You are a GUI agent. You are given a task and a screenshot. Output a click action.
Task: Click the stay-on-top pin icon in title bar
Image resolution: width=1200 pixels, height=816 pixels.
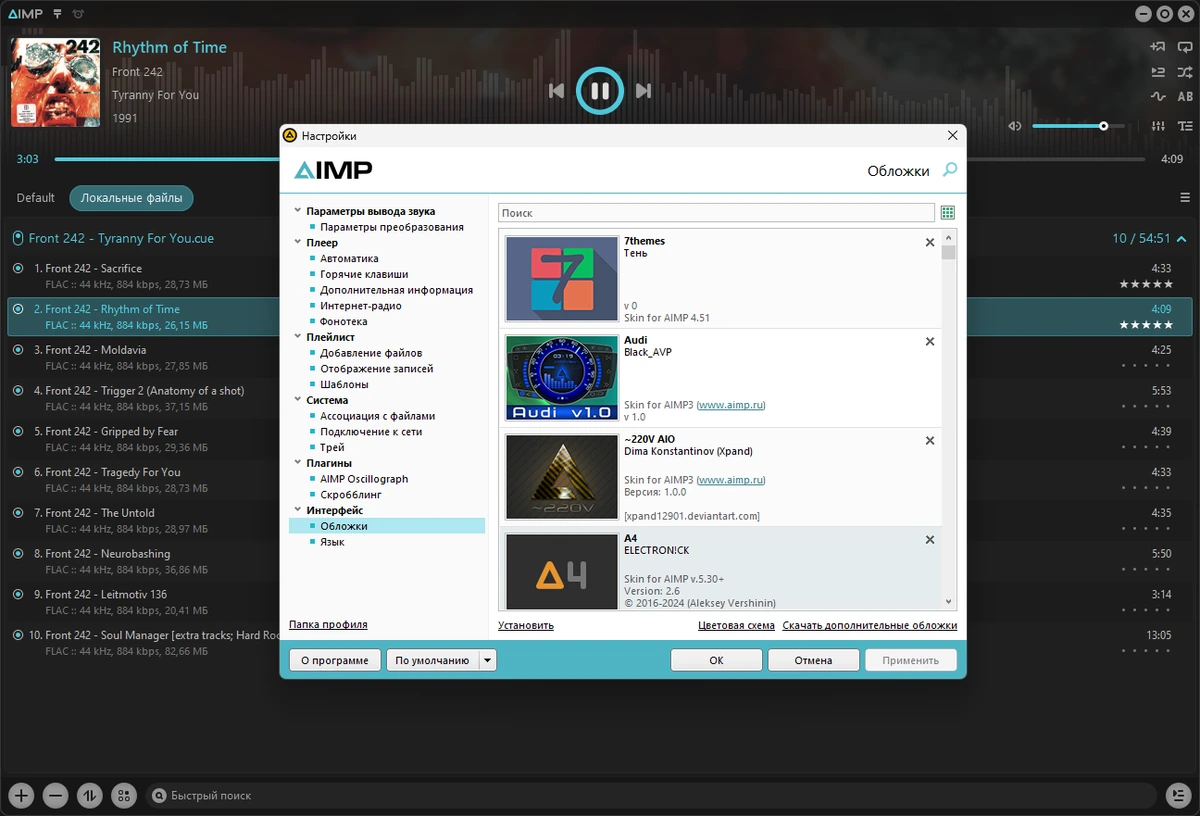pos(58,14)
